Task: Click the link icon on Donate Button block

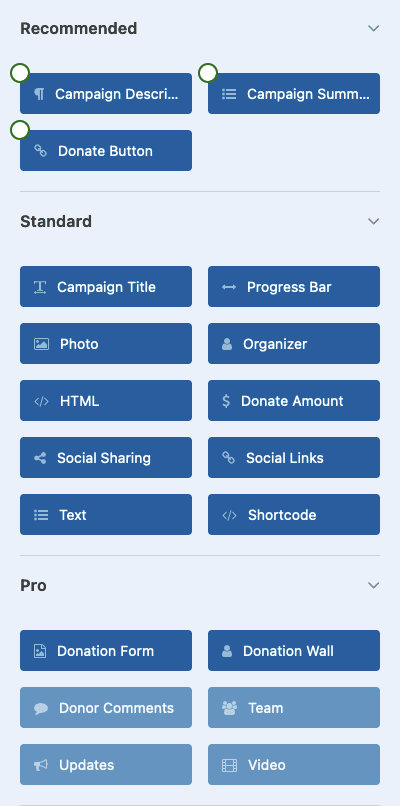Action: [x=41, y=151]
